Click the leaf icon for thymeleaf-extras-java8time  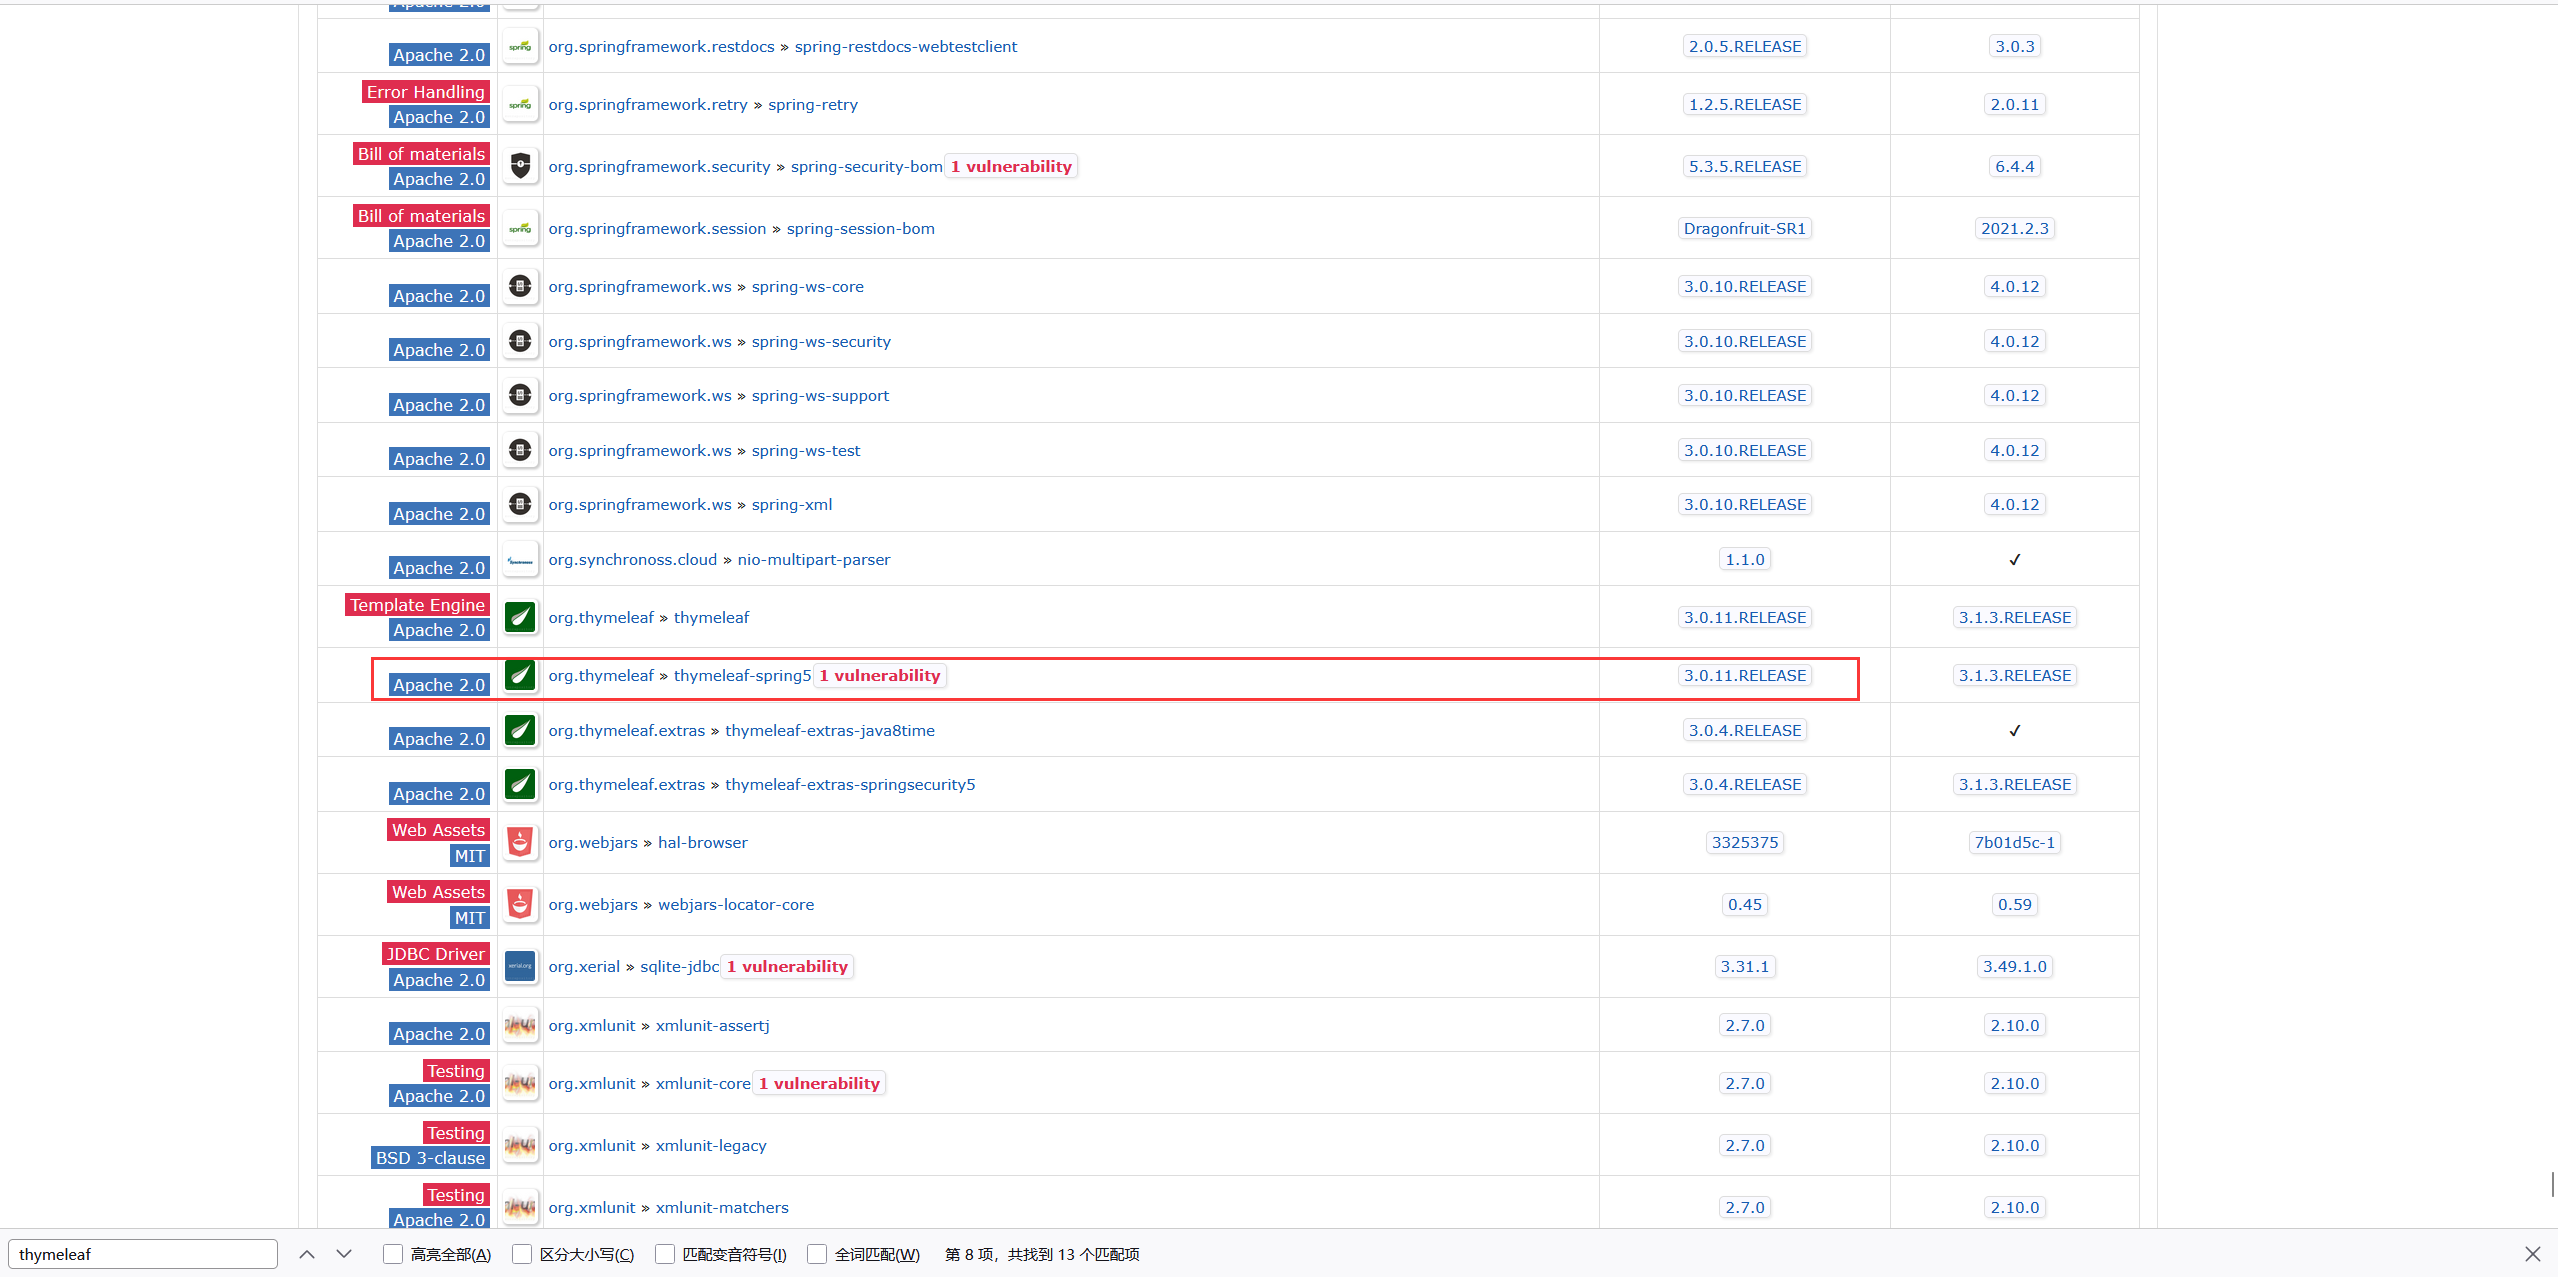tap(520, 730)
